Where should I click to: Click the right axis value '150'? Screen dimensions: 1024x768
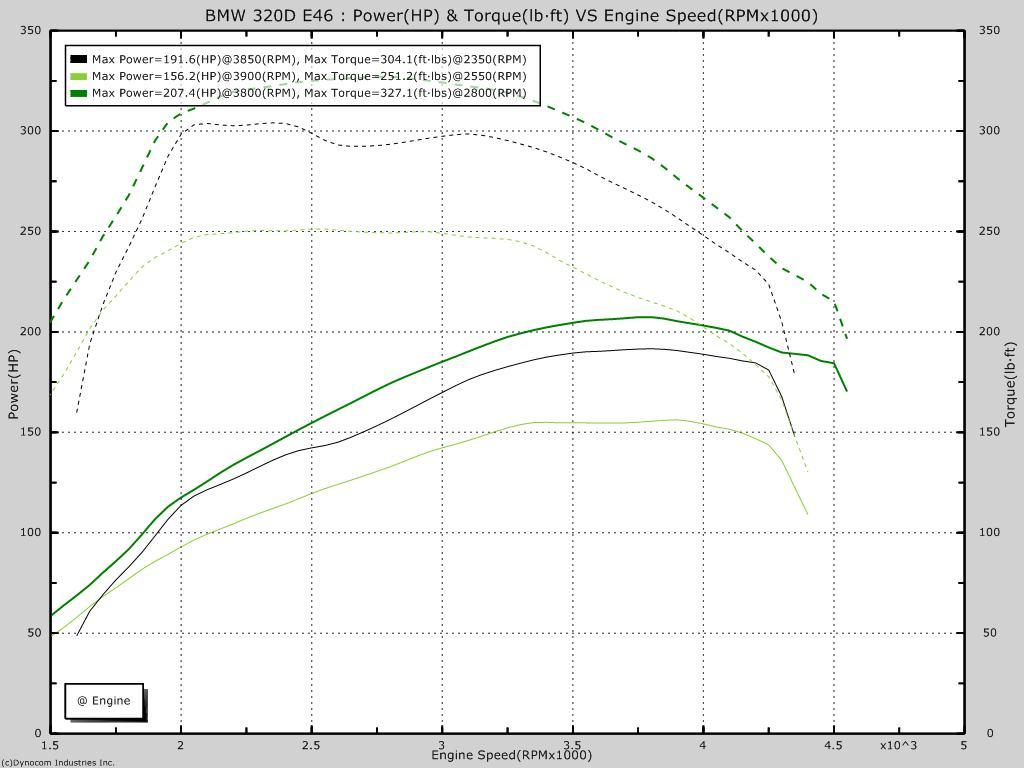click(989, 432)
